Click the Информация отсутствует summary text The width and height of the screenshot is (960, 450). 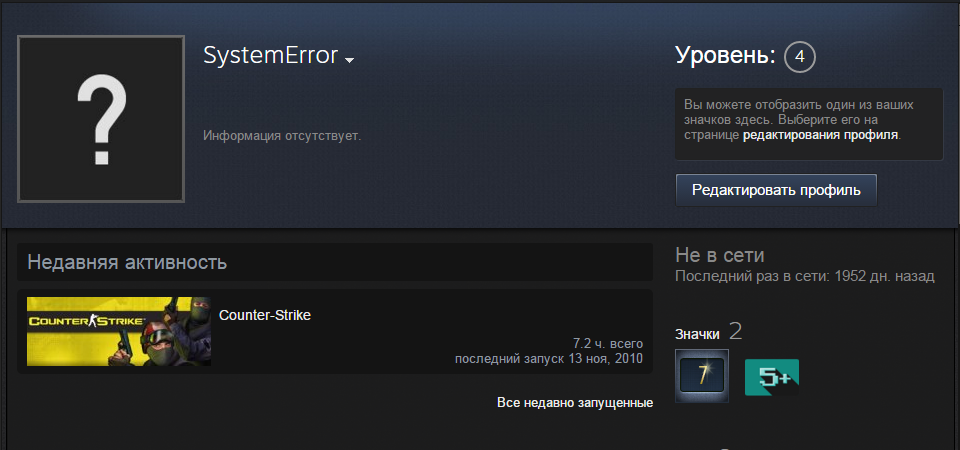tap(282, 135)
